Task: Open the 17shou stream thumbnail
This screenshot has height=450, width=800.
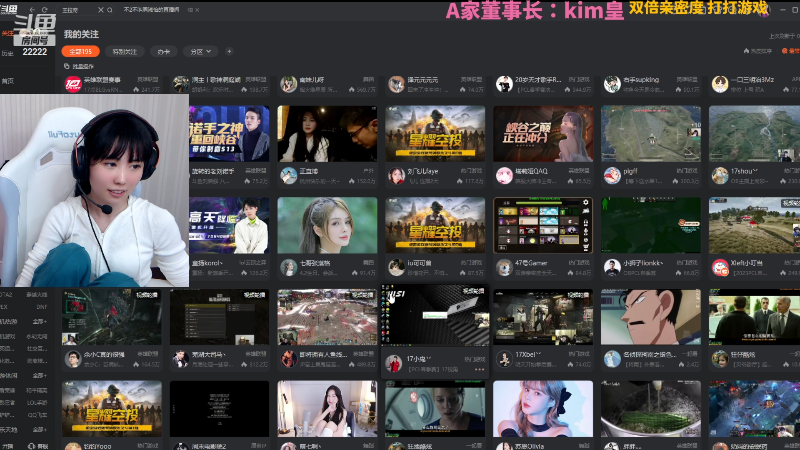Action: 755,134
